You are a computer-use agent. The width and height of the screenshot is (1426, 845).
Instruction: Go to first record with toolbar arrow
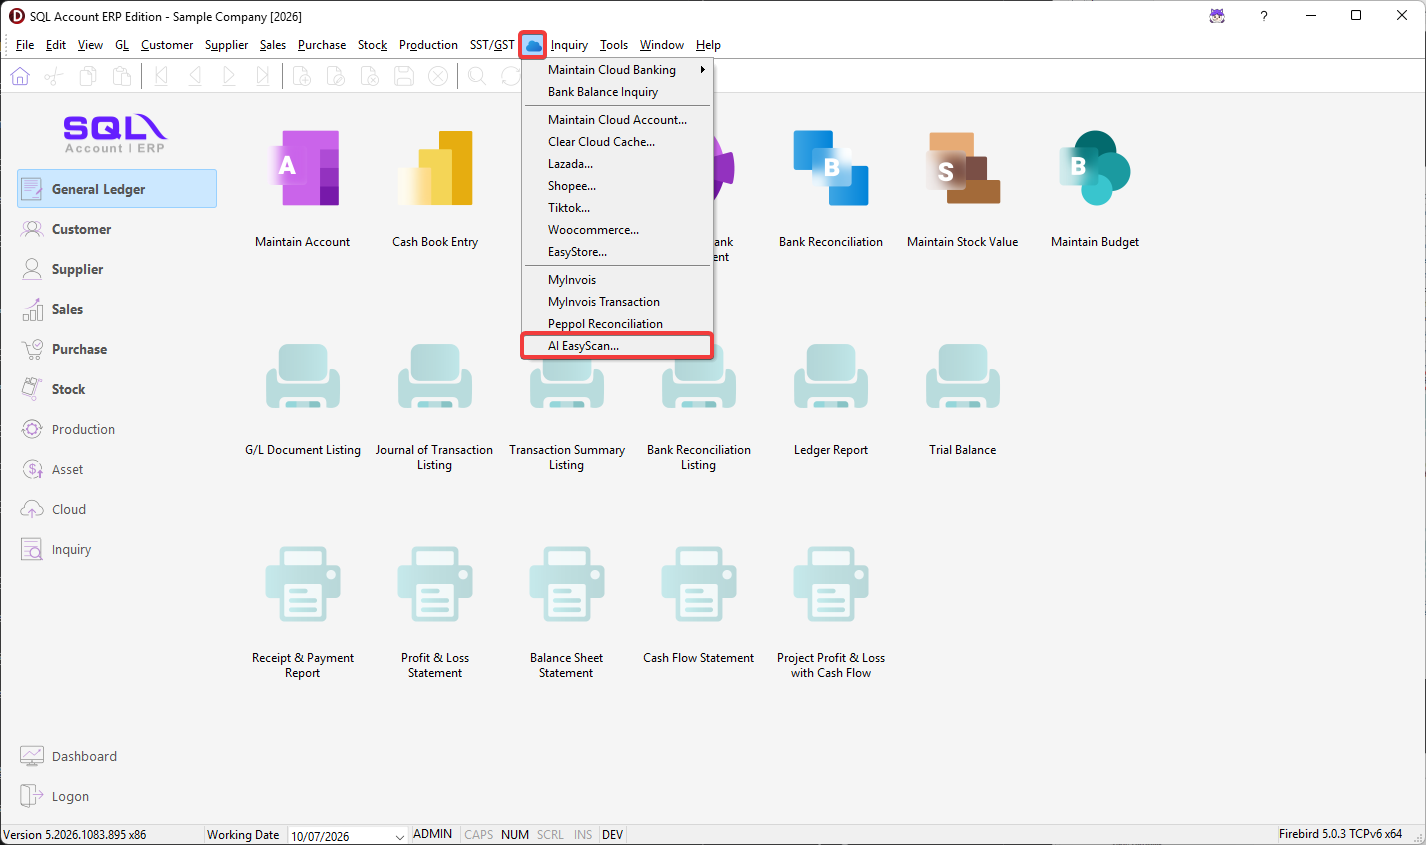[161, 76]
